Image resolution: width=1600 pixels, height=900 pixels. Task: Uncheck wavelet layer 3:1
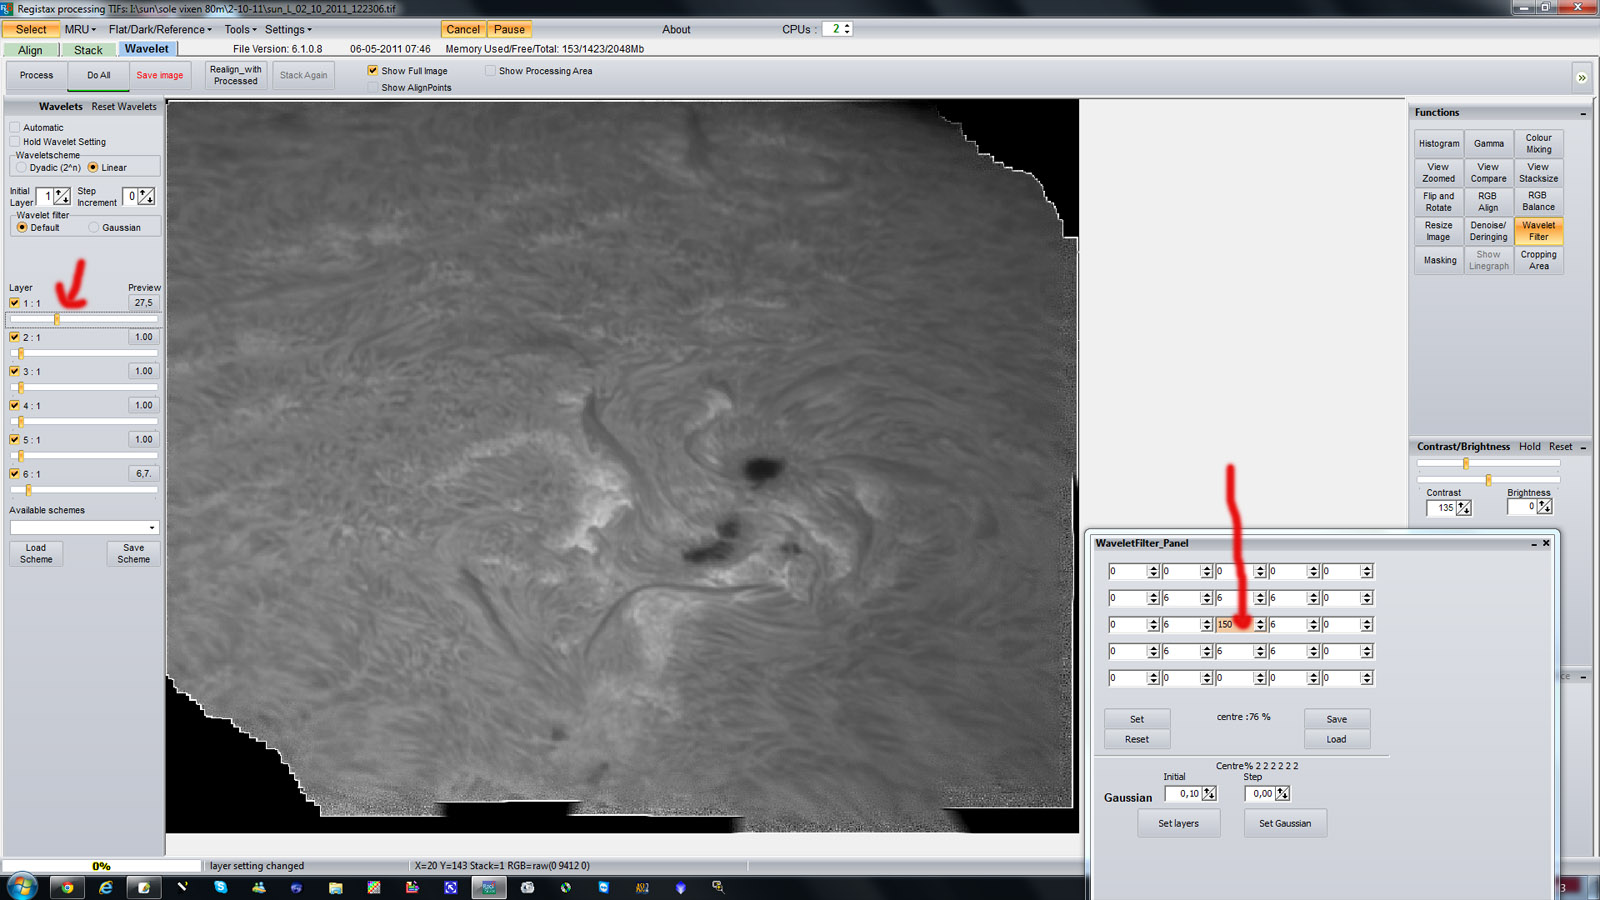(x=14, y=371)
